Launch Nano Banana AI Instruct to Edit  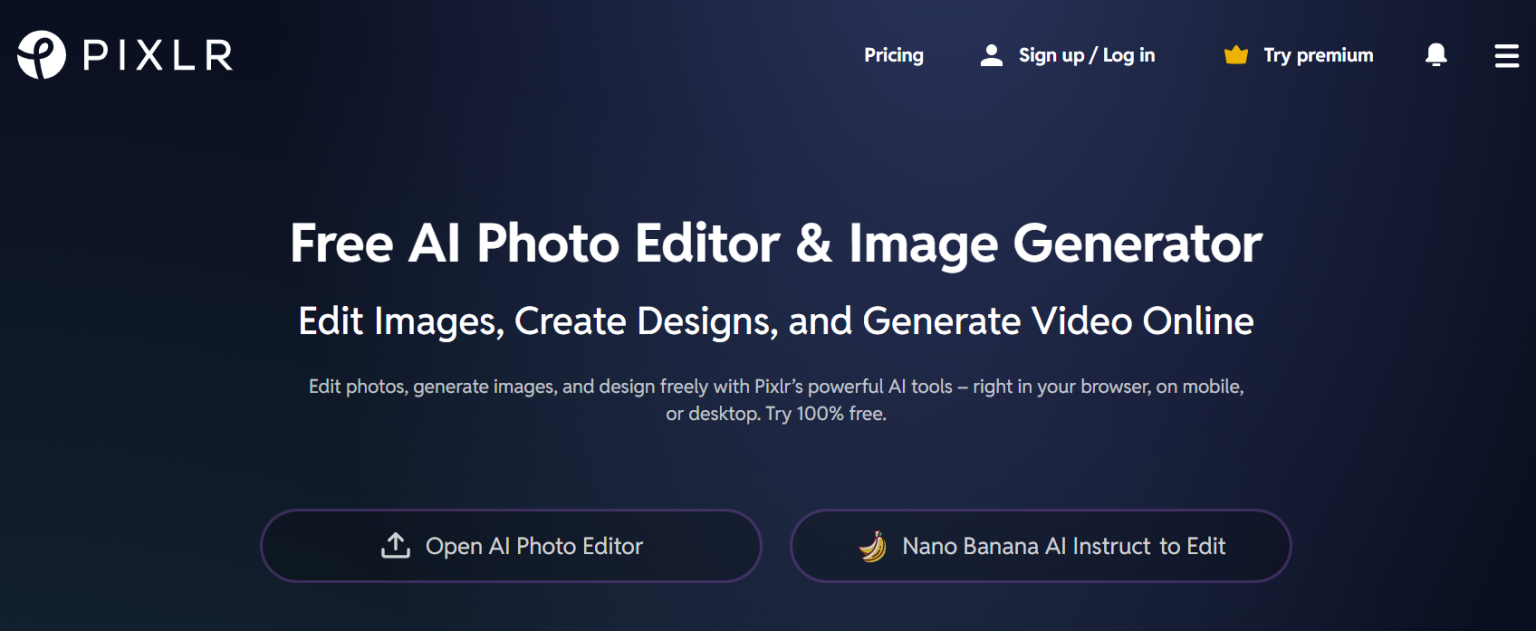[1040, 546]
